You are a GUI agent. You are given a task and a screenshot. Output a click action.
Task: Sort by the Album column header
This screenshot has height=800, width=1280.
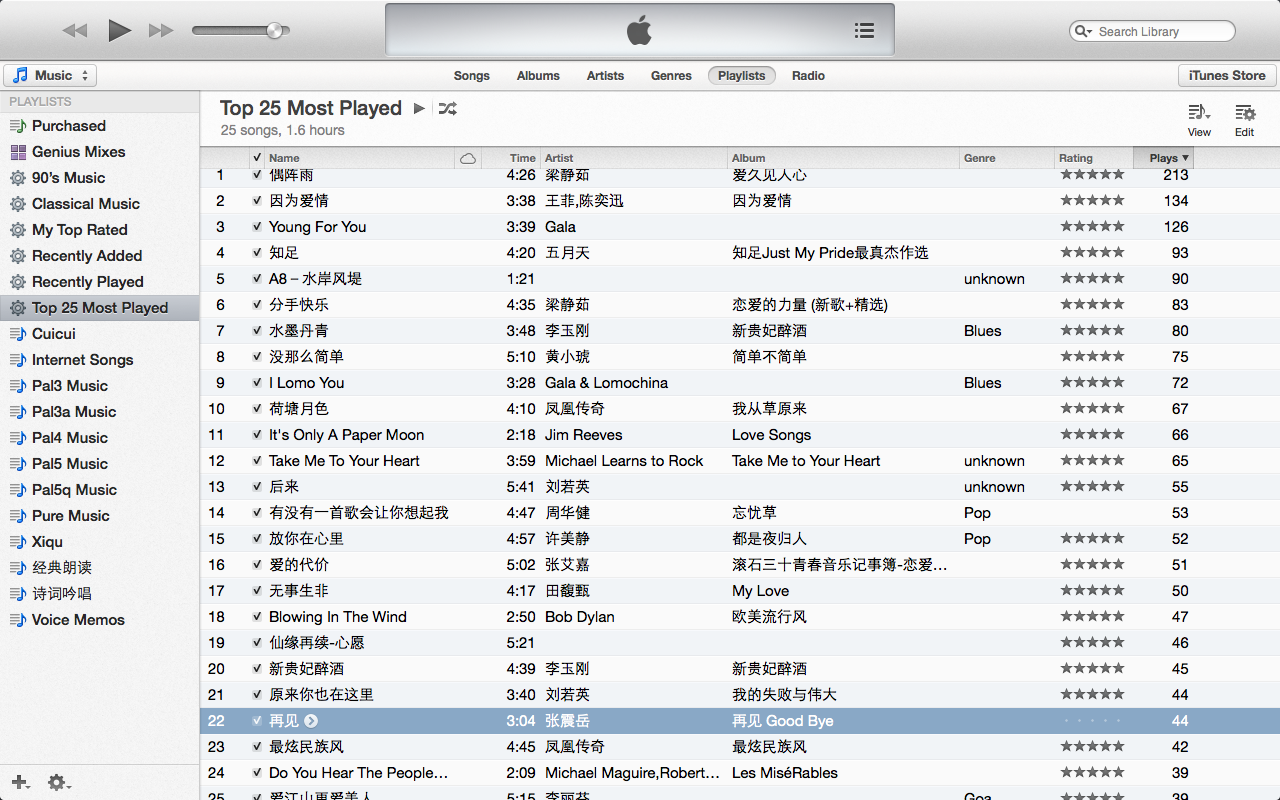(x=844, y=158)
